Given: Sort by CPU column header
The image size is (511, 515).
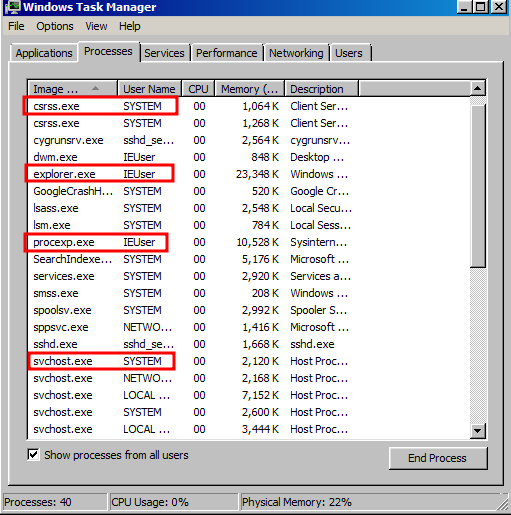Looking at the screenshot, I should click(x=198, y=89).
